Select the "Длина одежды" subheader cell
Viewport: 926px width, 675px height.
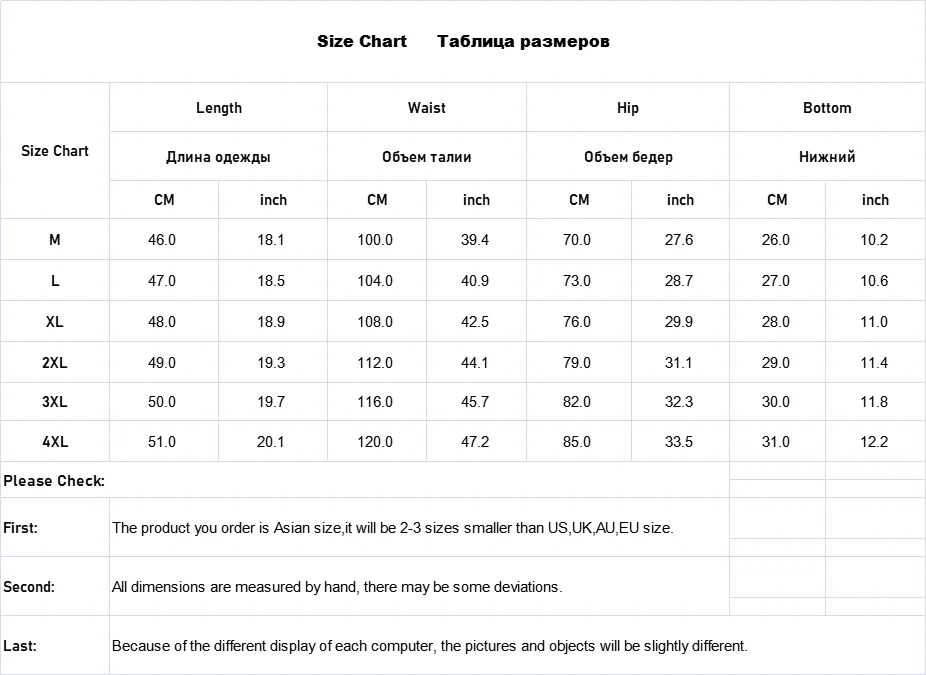pos(218,157)
